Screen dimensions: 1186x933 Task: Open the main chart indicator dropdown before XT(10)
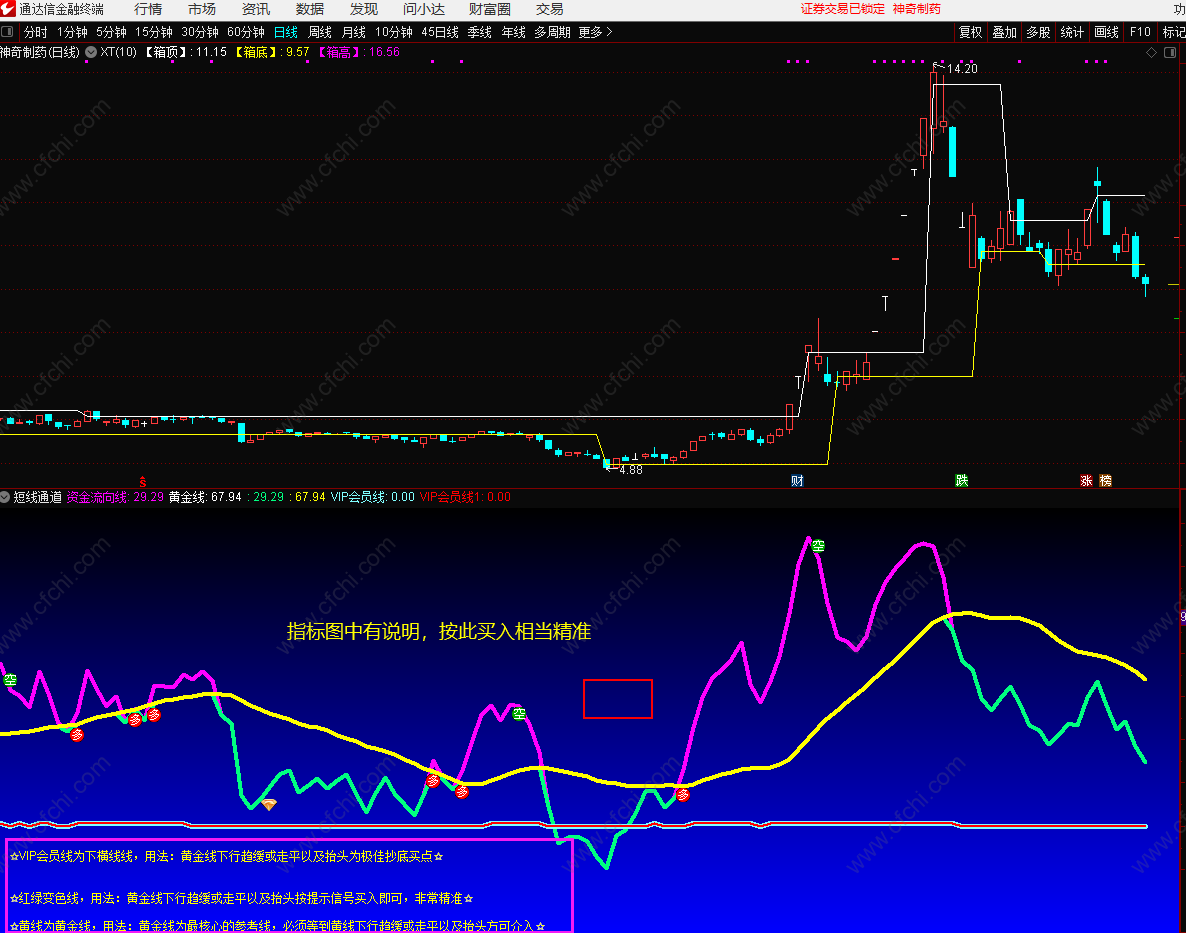click(91, 52)
